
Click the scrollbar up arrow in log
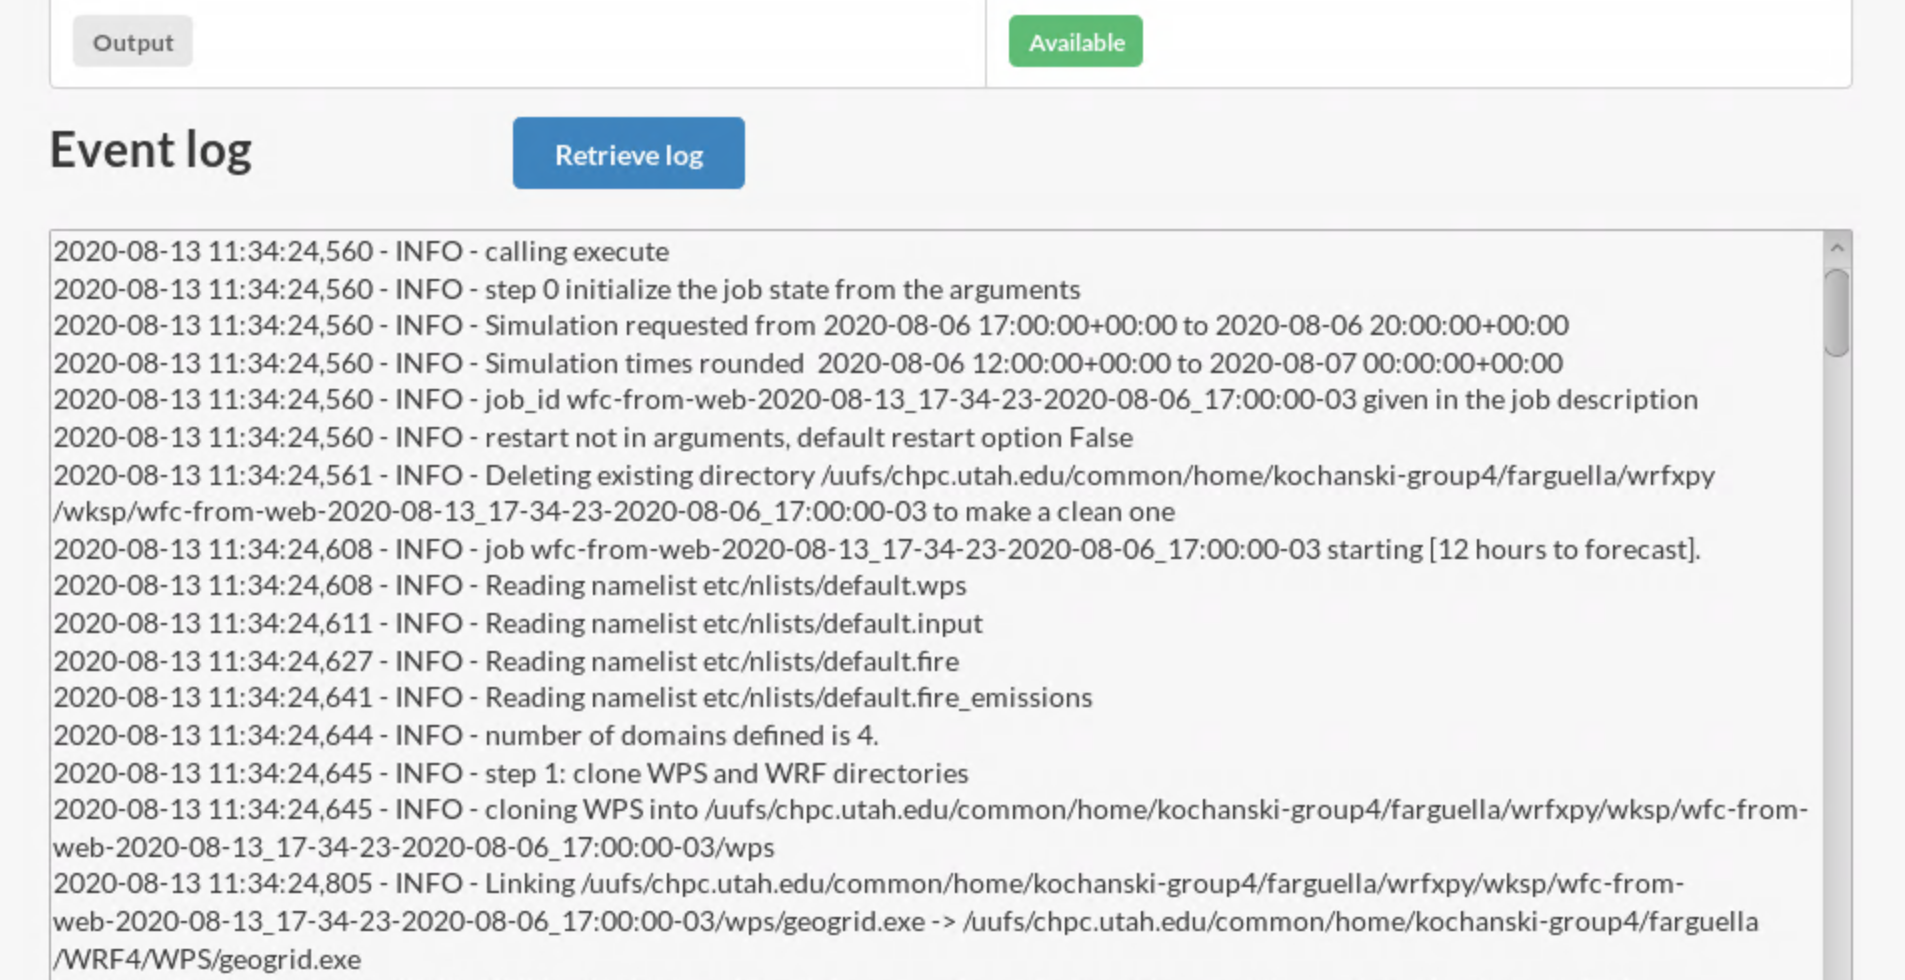point(1837,248)
